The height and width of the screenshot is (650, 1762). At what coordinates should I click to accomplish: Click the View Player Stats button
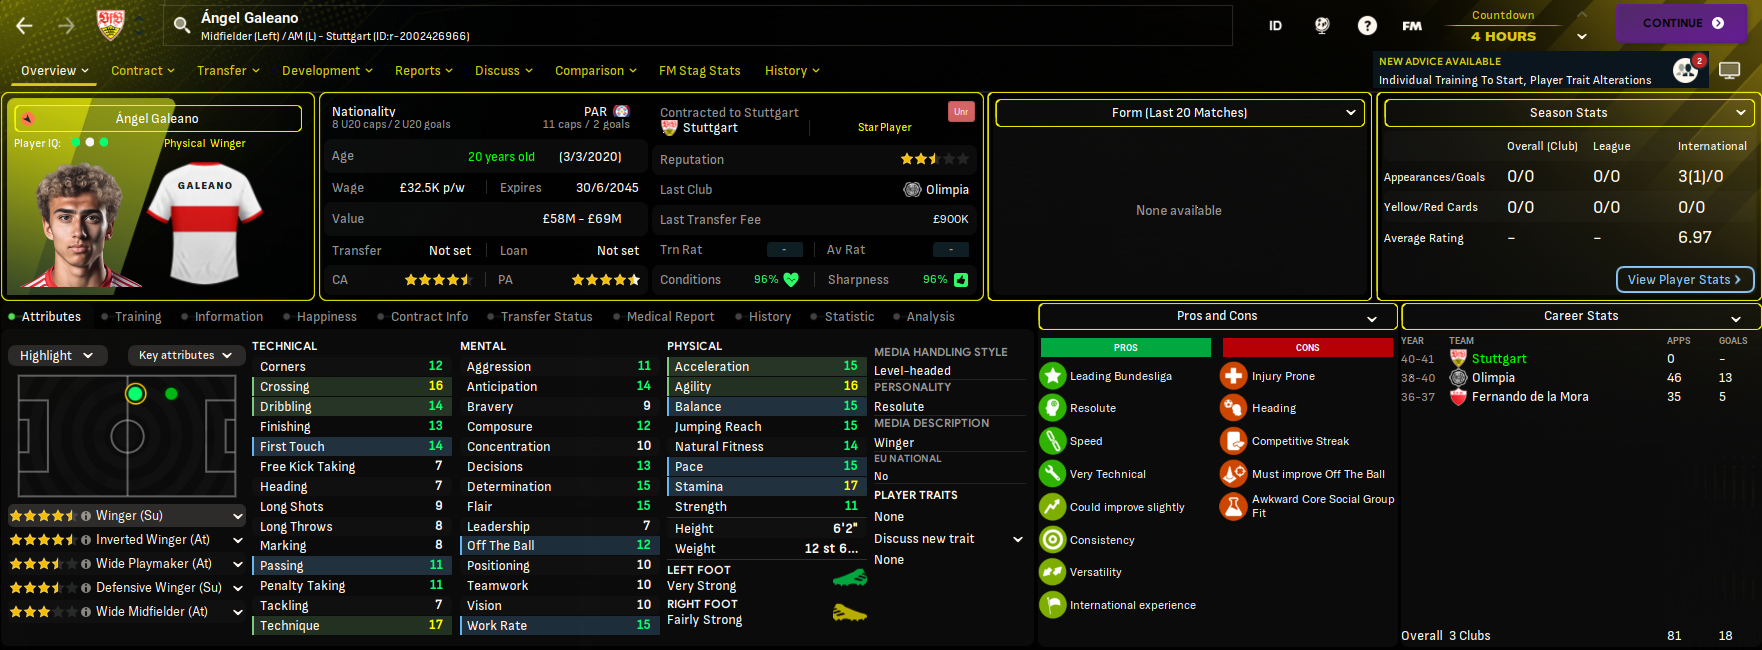click(1684, 279)
